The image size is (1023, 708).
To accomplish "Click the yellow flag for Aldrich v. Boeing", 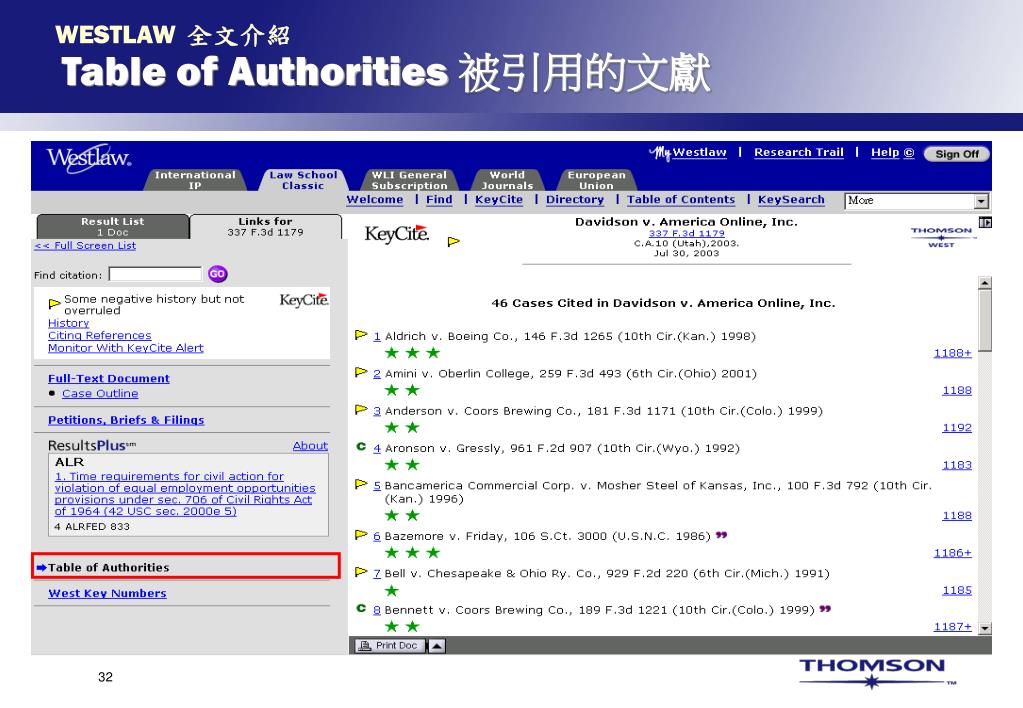I will click(x=361, y=335).
